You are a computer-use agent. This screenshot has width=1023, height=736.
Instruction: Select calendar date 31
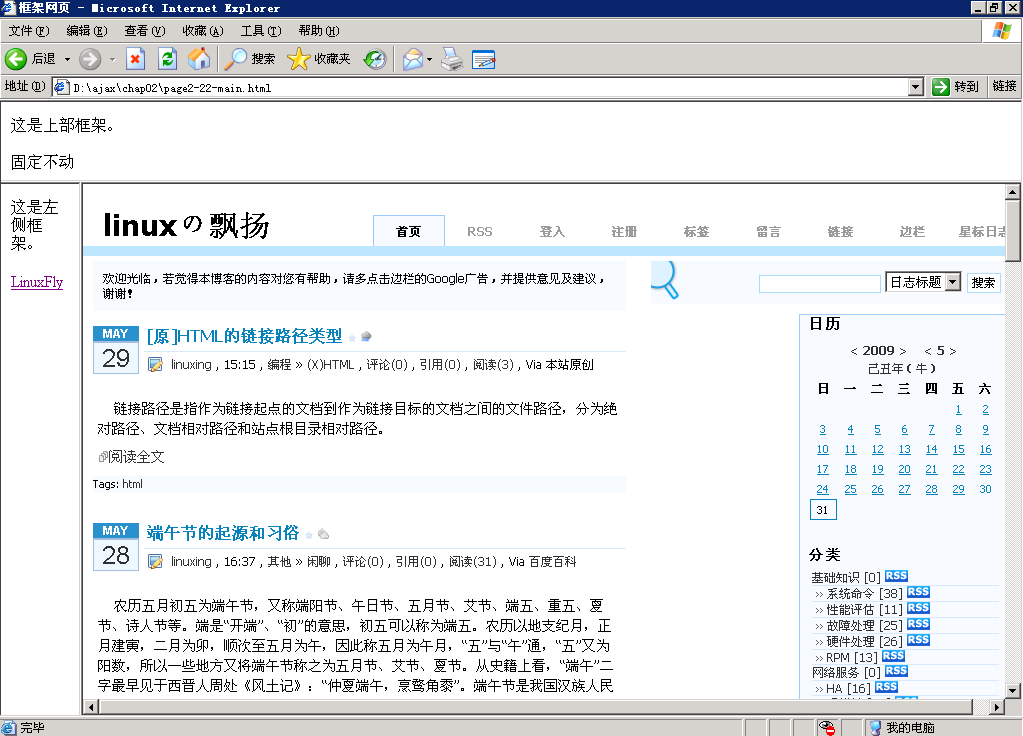pyautogui.click(x=822, y=510)
